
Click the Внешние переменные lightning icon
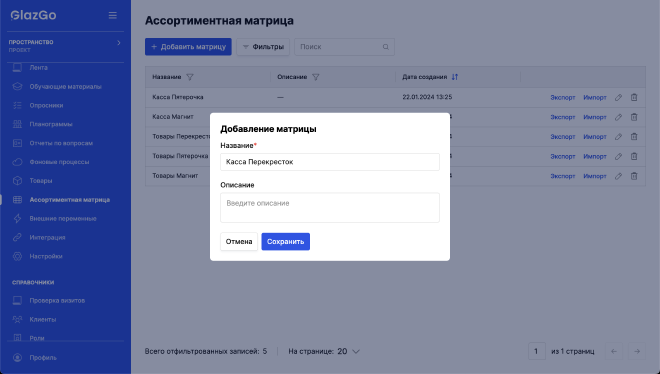click(x=17, y=219)
